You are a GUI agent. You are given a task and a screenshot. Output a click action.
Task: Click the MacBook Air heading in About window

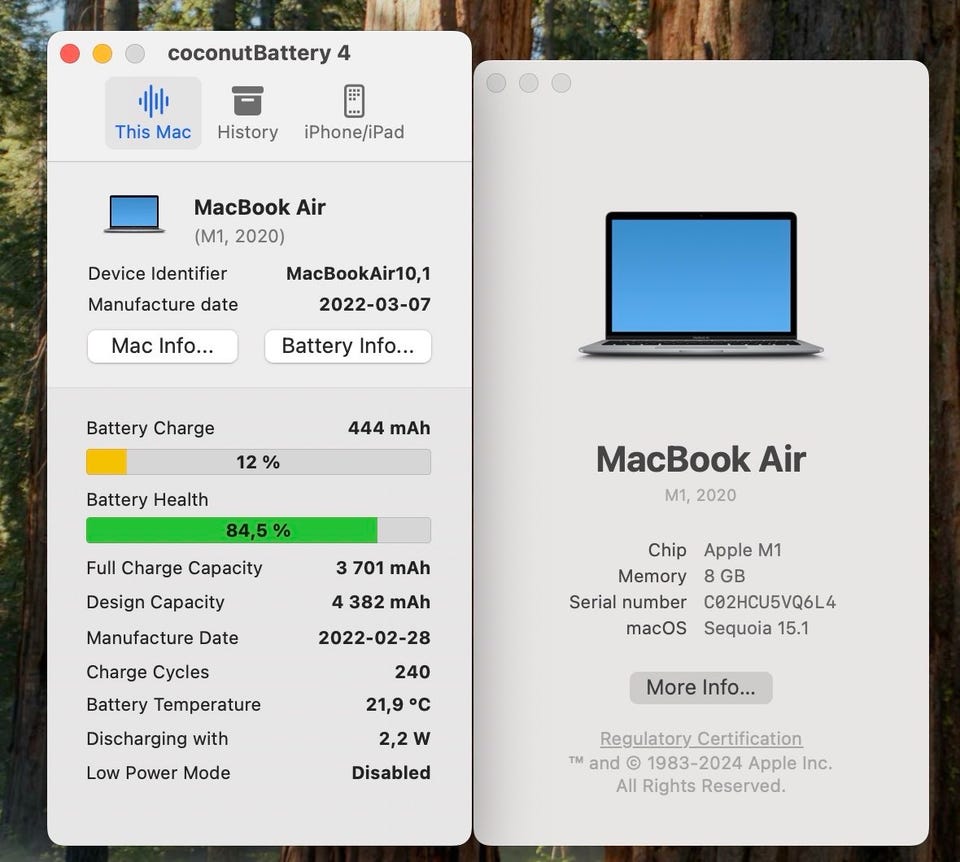[700, 459]
